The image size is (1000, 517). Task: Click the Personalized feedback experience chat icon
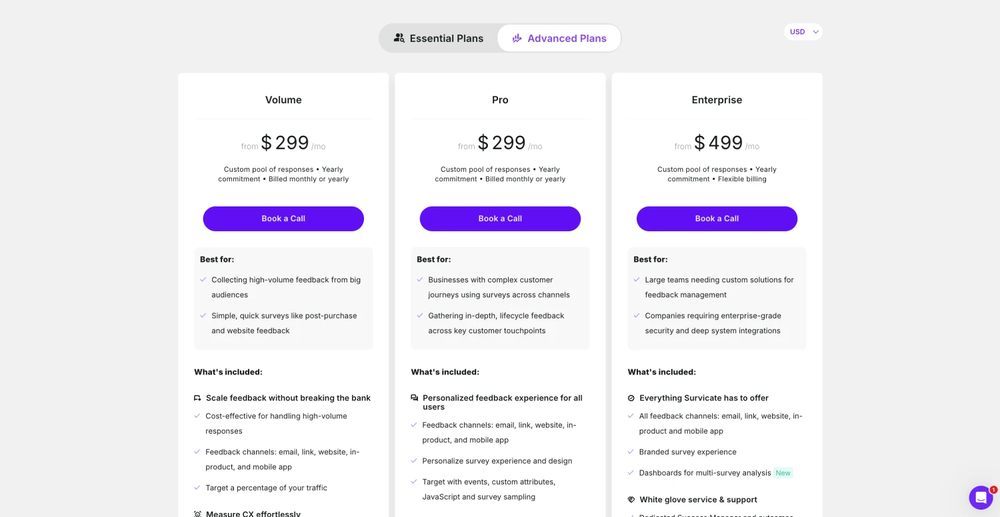point(415,398)
